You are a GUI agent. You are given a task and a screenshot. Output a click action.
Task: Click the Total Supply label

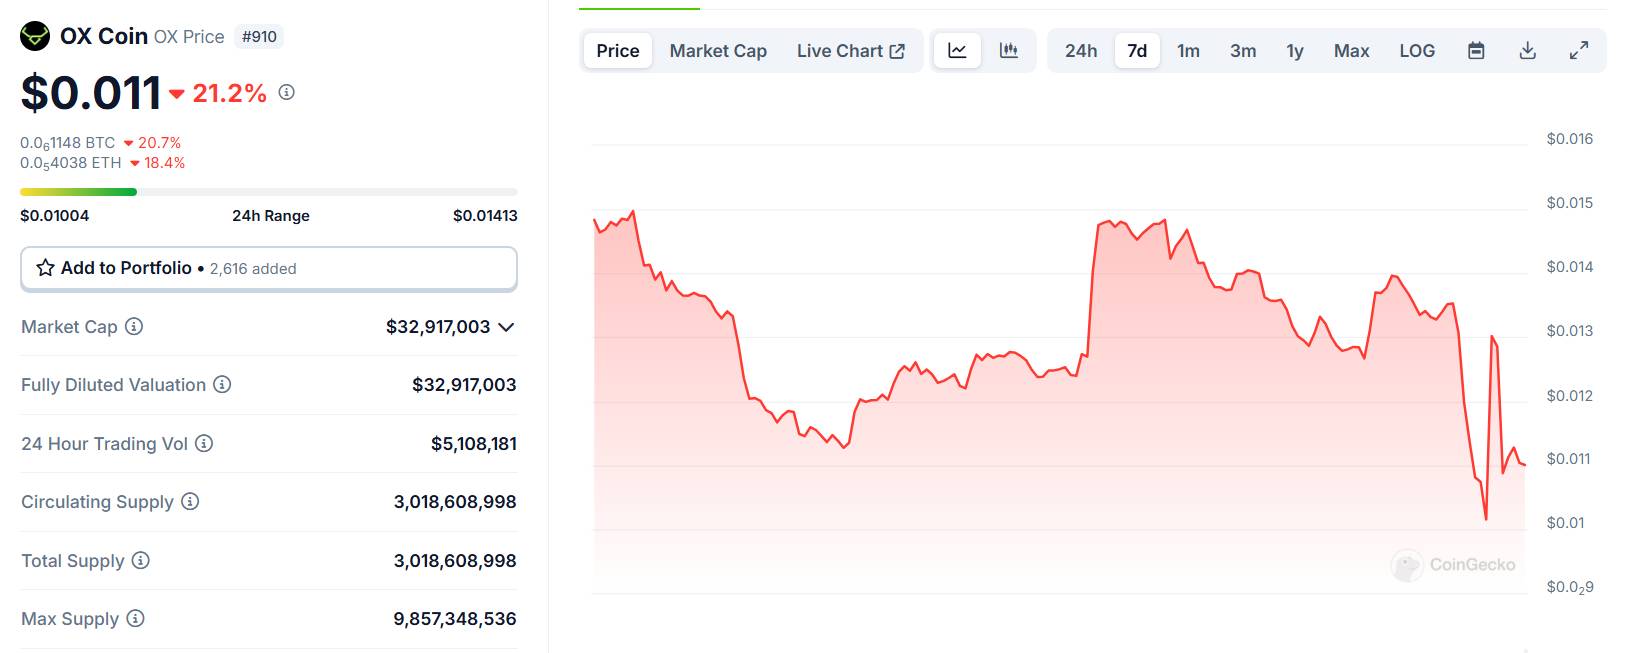(x=73, y=561)
